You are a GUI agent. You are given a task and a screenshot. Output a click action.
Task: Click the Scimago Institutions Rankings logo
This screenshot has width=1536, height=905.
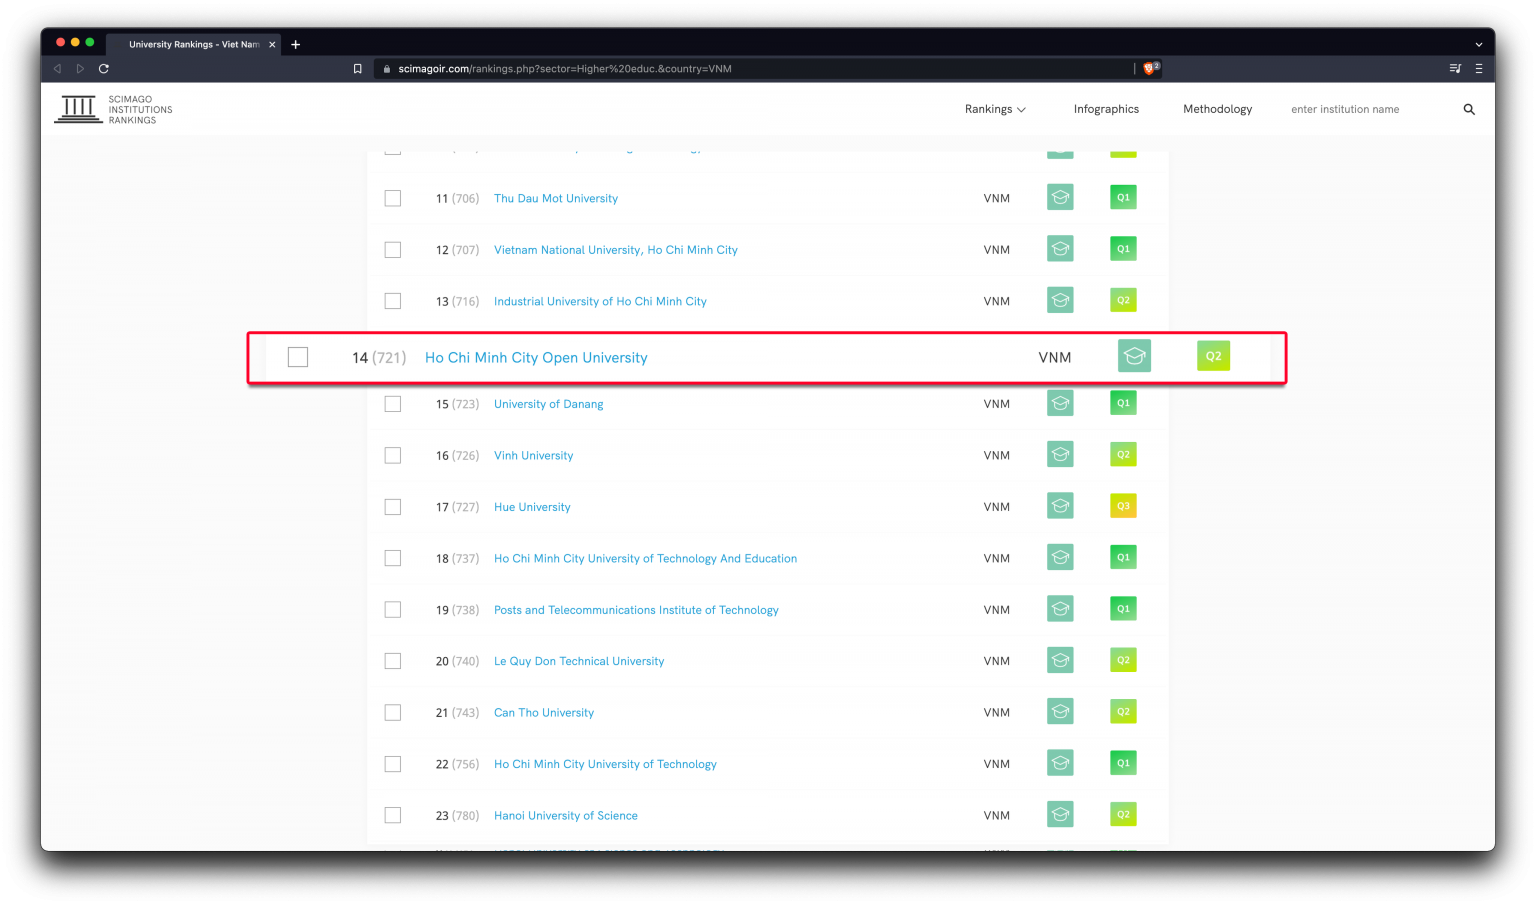[x=113, y=109]
